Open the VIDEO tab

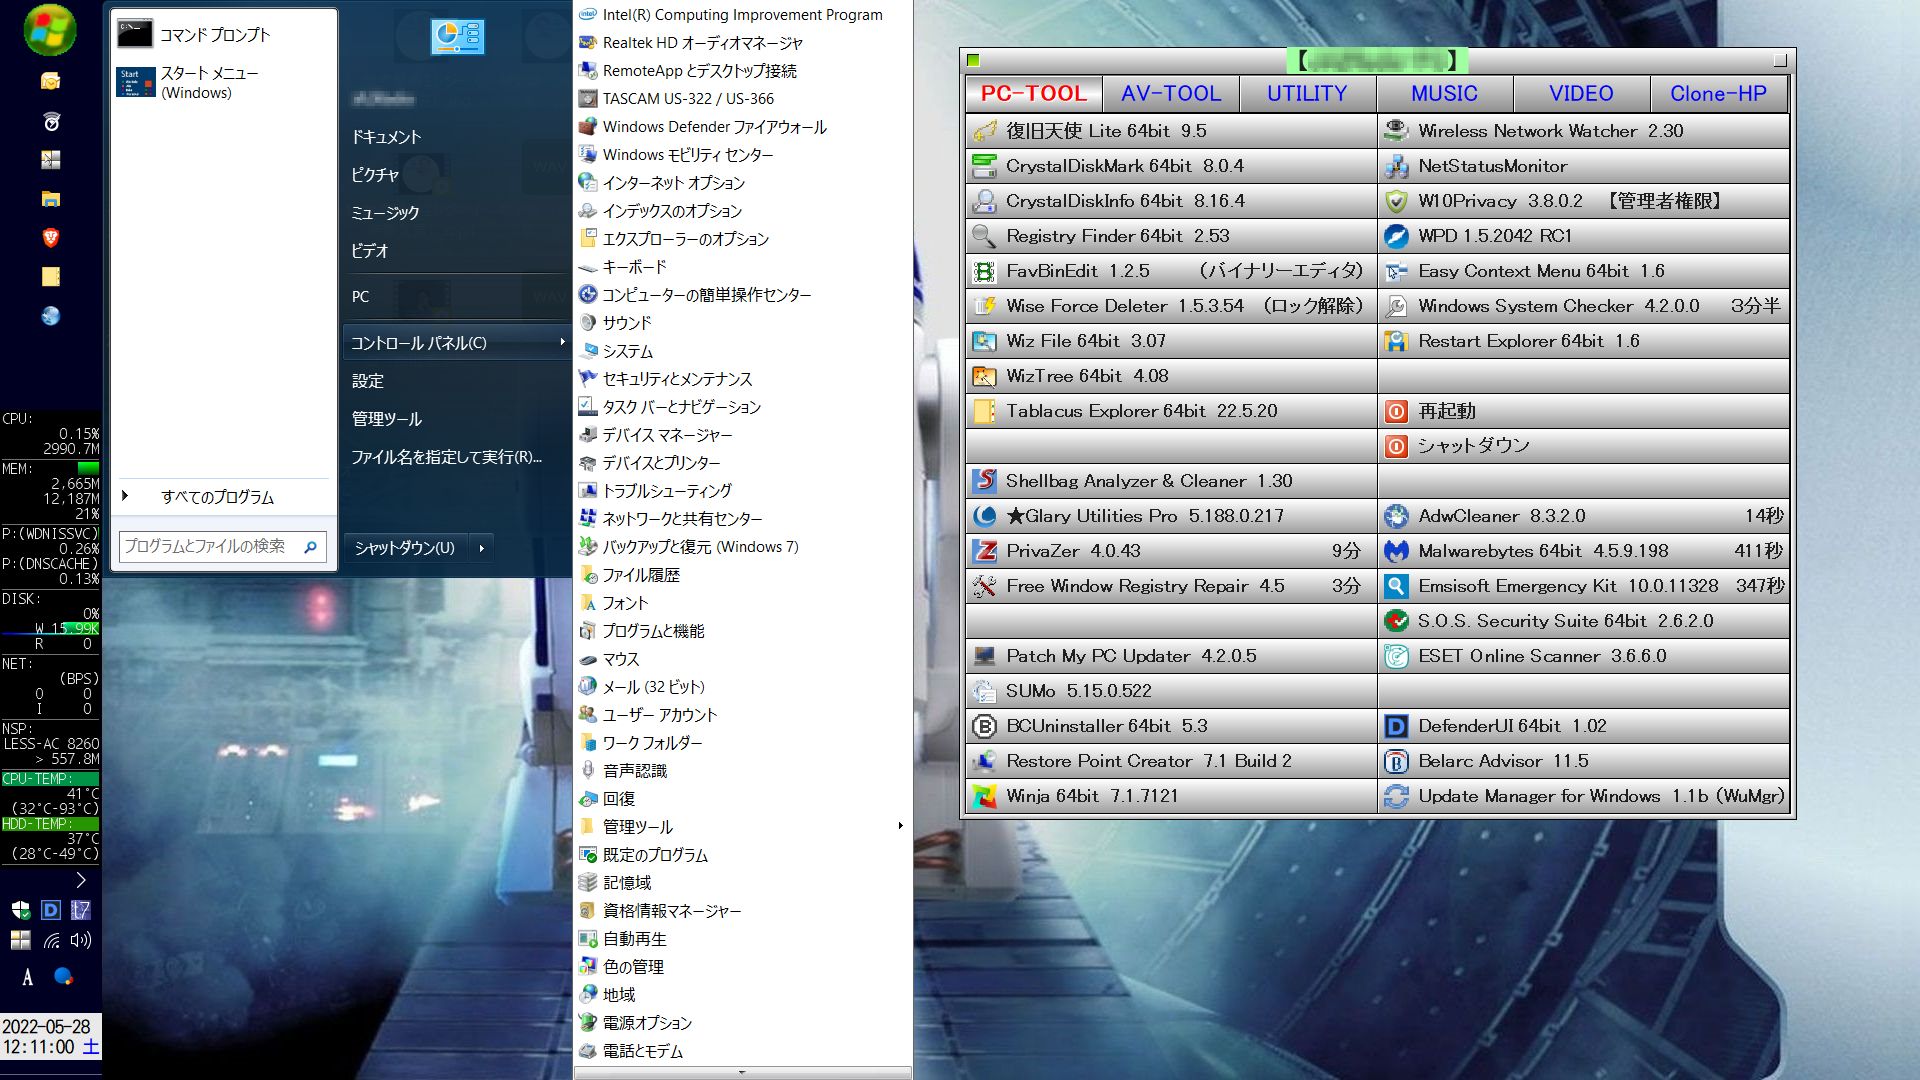1581,94
